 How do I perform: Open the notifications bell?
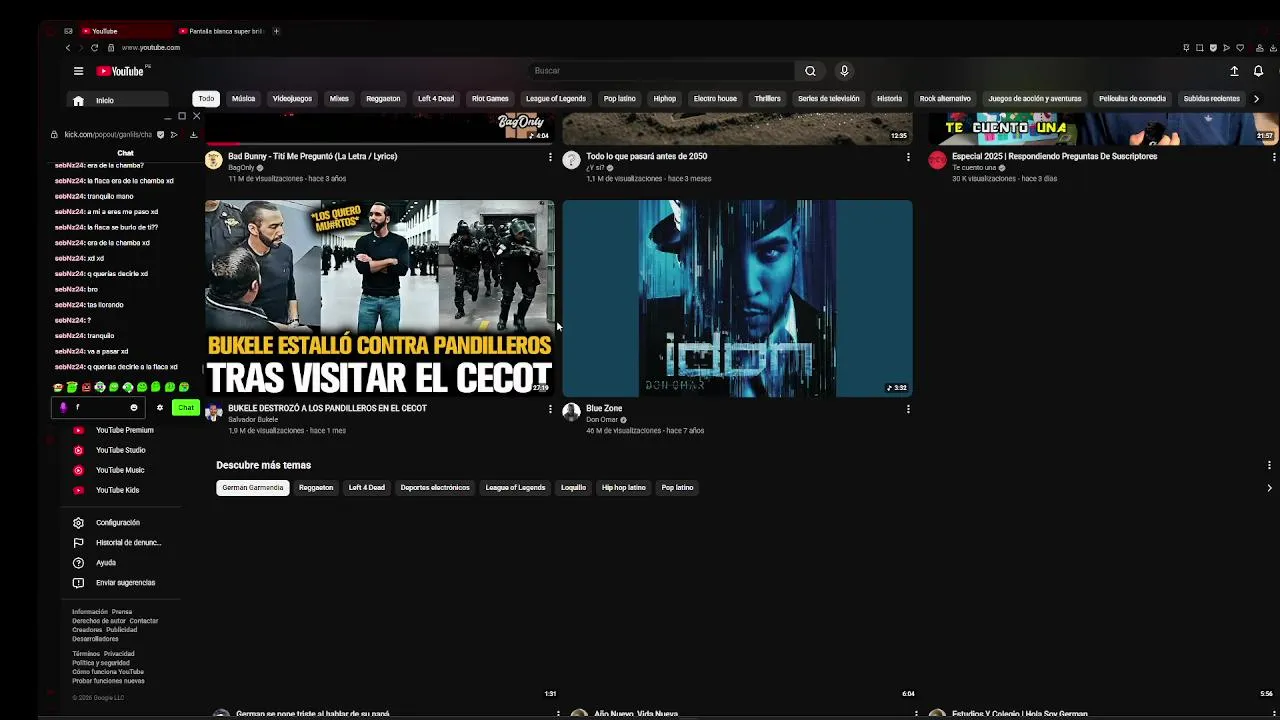[x=1258, y=71]
